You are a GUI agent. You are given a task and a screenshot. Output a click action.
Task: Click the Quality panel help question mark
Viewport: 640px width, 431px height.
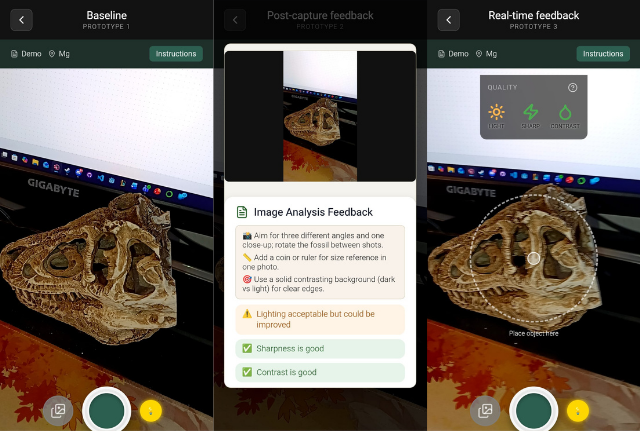tap(572, 88)
